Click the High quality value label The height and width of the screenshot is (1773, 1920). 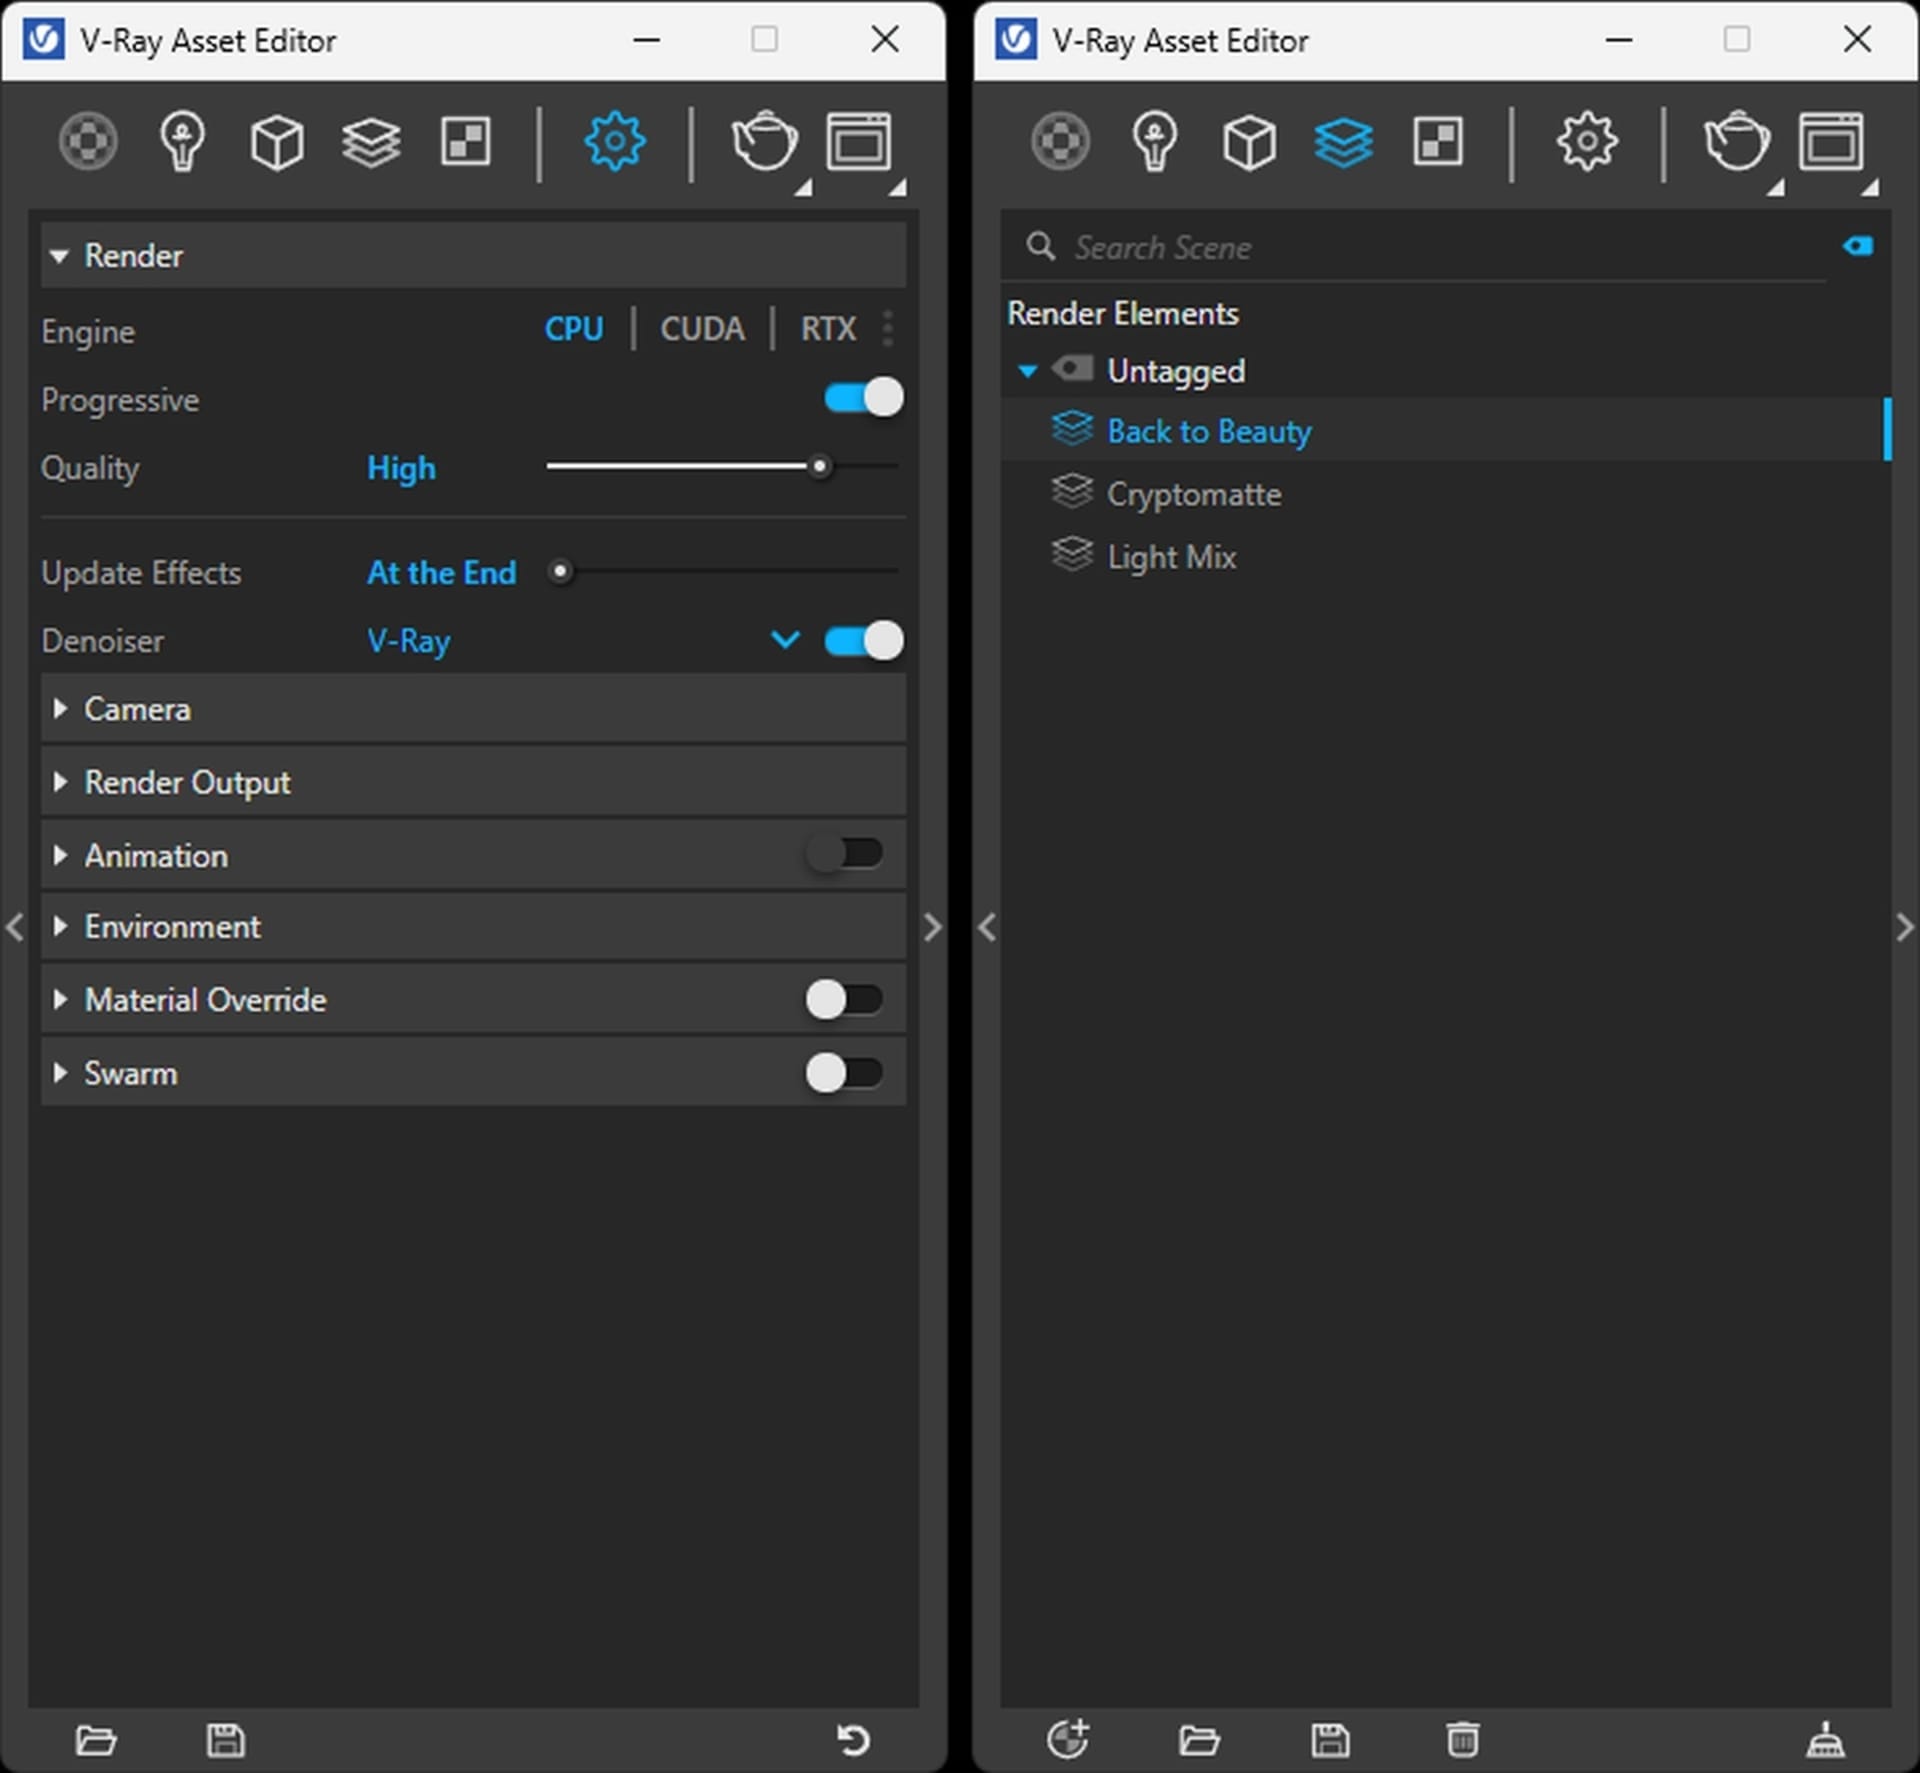[x=401, y=468]
